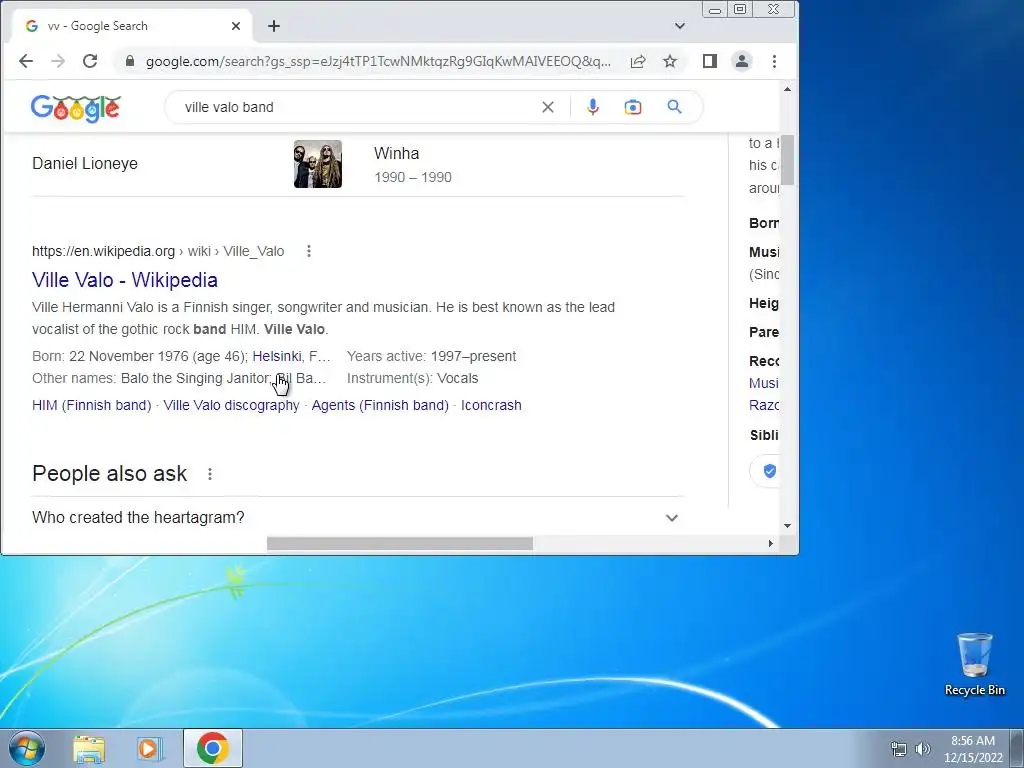This screenshot has height=768, width=1024.
Task: Open the Windows Start menu
Action: pos(27,748)
